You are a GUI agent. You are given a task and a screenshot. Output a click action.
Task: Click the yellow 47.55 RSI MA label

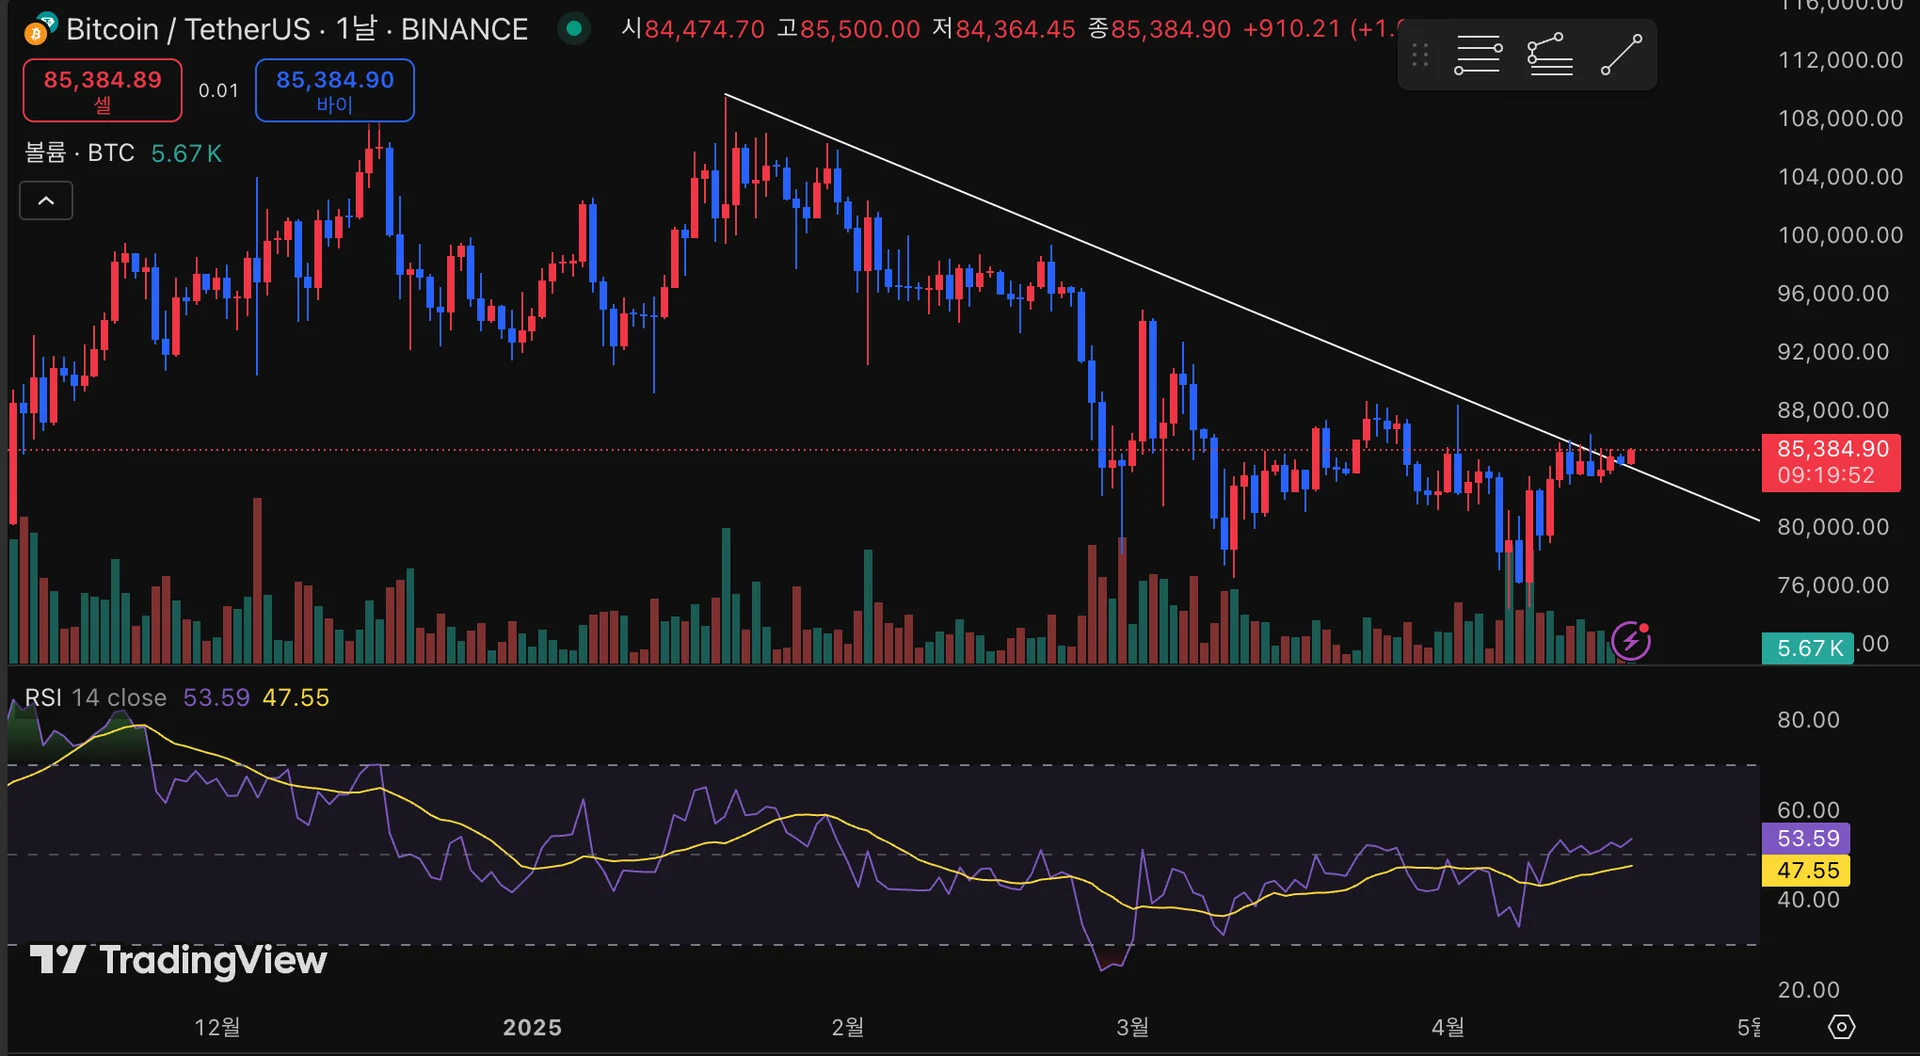point(1806,870)
